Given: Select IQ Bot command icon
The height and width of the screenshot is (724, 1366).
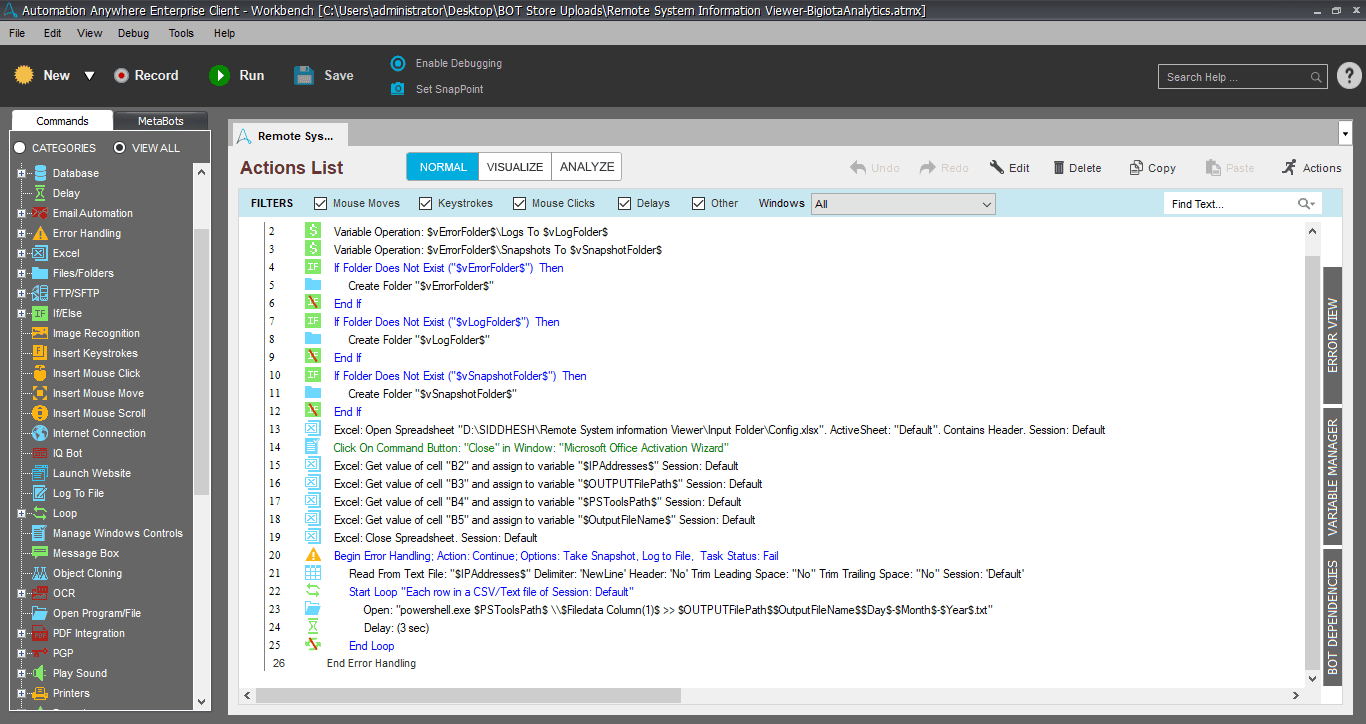Looking at the screenshot, I should [x=40, y=453].
